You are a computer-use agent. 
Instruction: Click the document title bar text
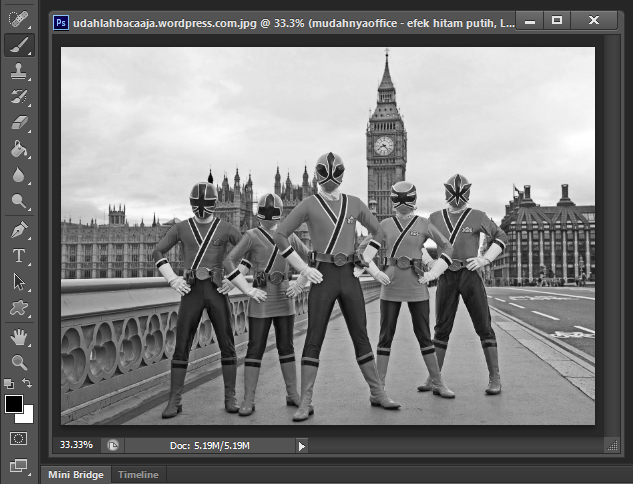pos(293,23)
